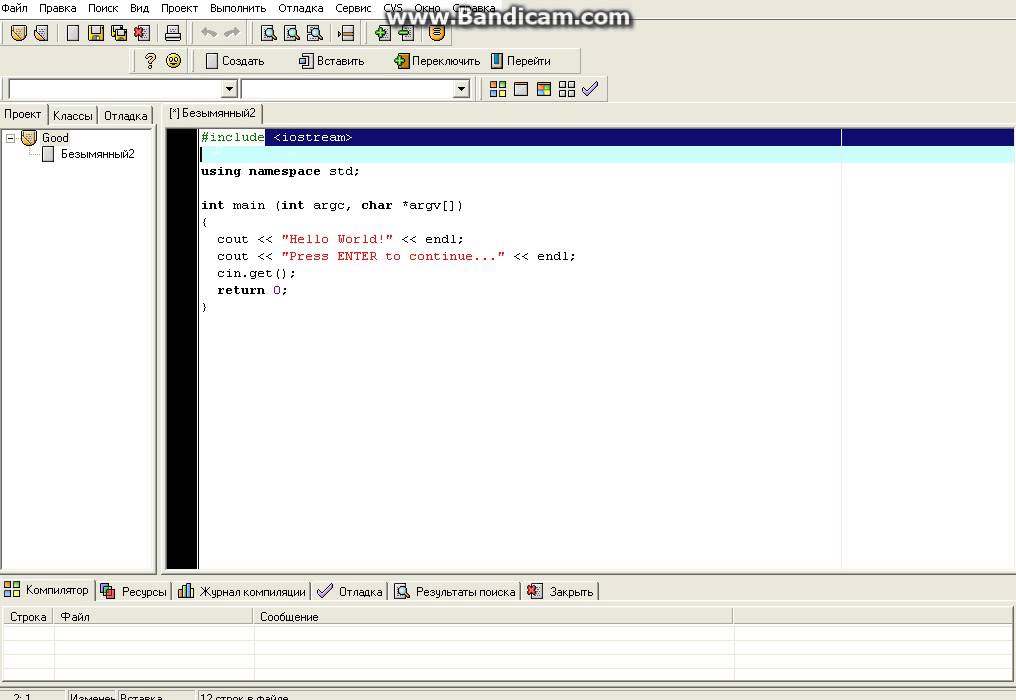Save the file with the floppy disk icon

[x=96, y=32]
